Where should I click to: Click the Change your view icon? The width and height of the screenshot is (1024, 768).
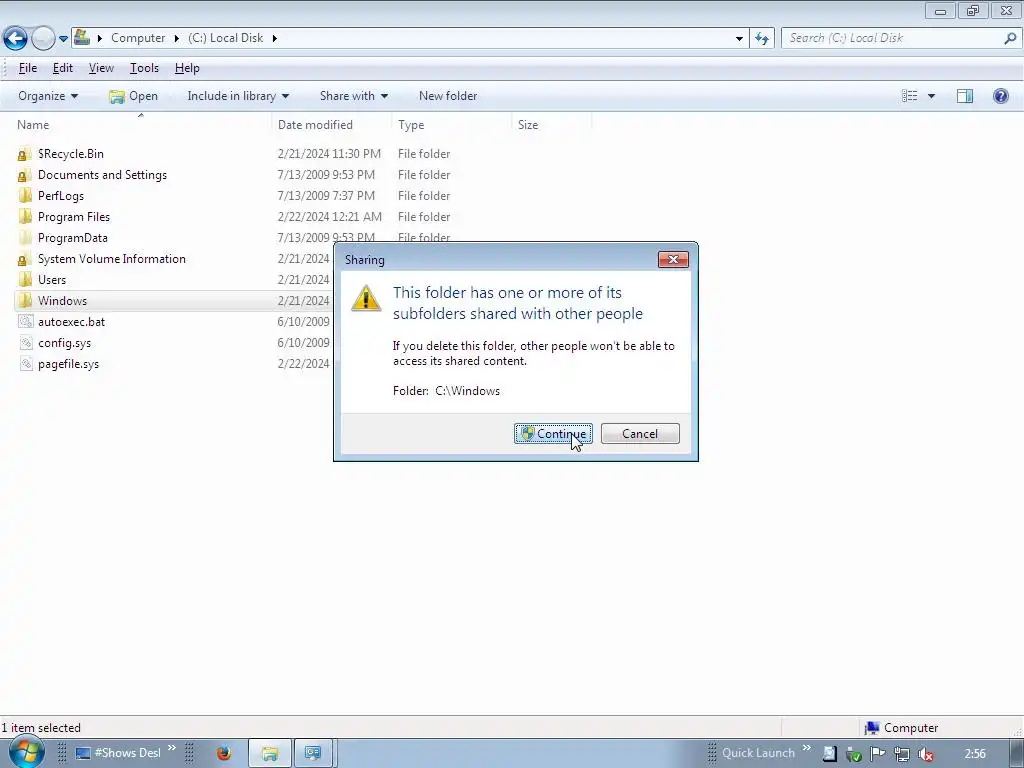click(910, 96)
